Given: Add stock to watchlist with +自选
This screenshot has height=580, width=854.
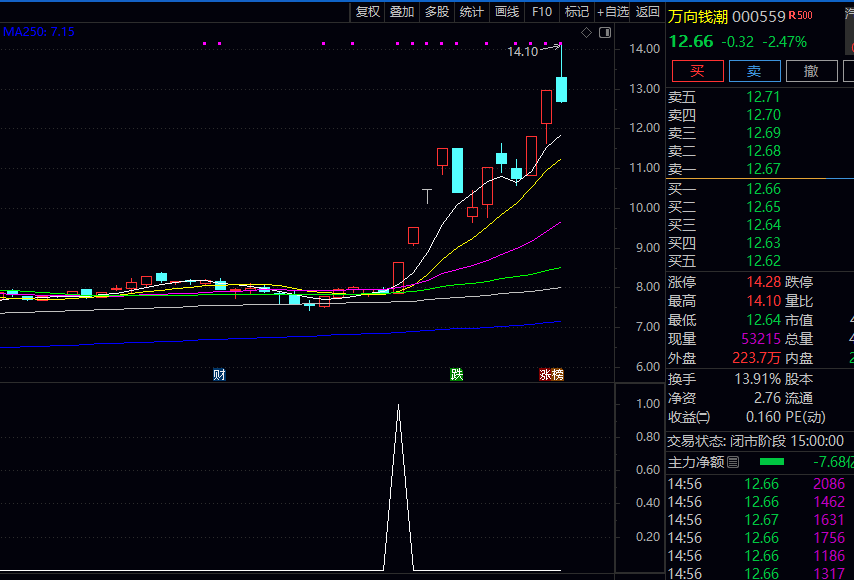Looking at the screenshot, I should pyautogui.click(x=613, y=12).
